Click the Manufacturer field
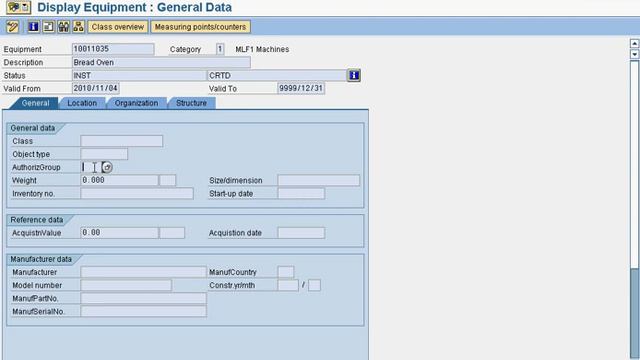The width and height of the screenshot is (640, 360). tap(143, 272)
